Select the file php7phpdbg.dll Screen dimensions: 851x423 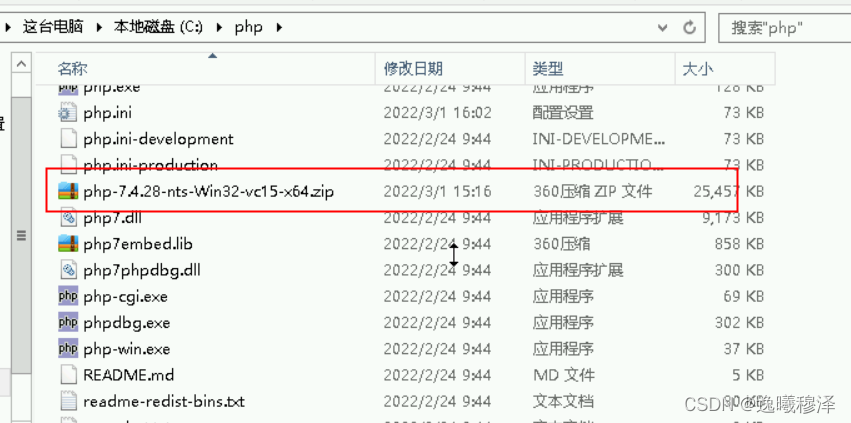pyautogui.click(x=142, y=270)
